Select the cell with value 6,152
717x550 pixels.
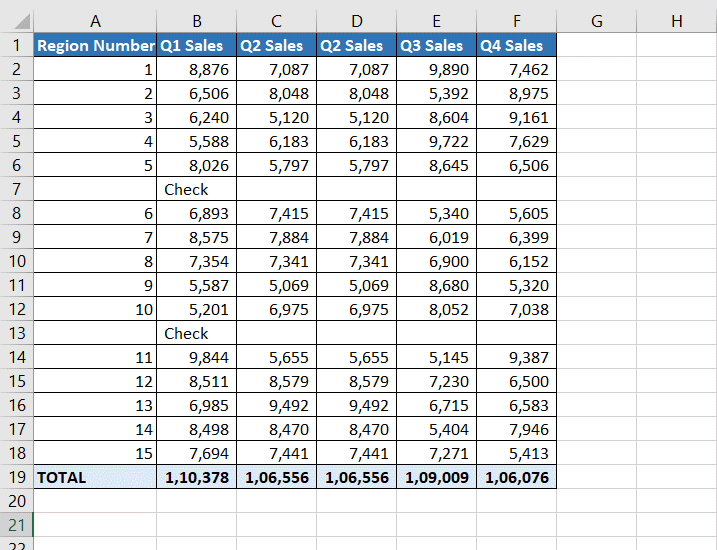point(517,261)
